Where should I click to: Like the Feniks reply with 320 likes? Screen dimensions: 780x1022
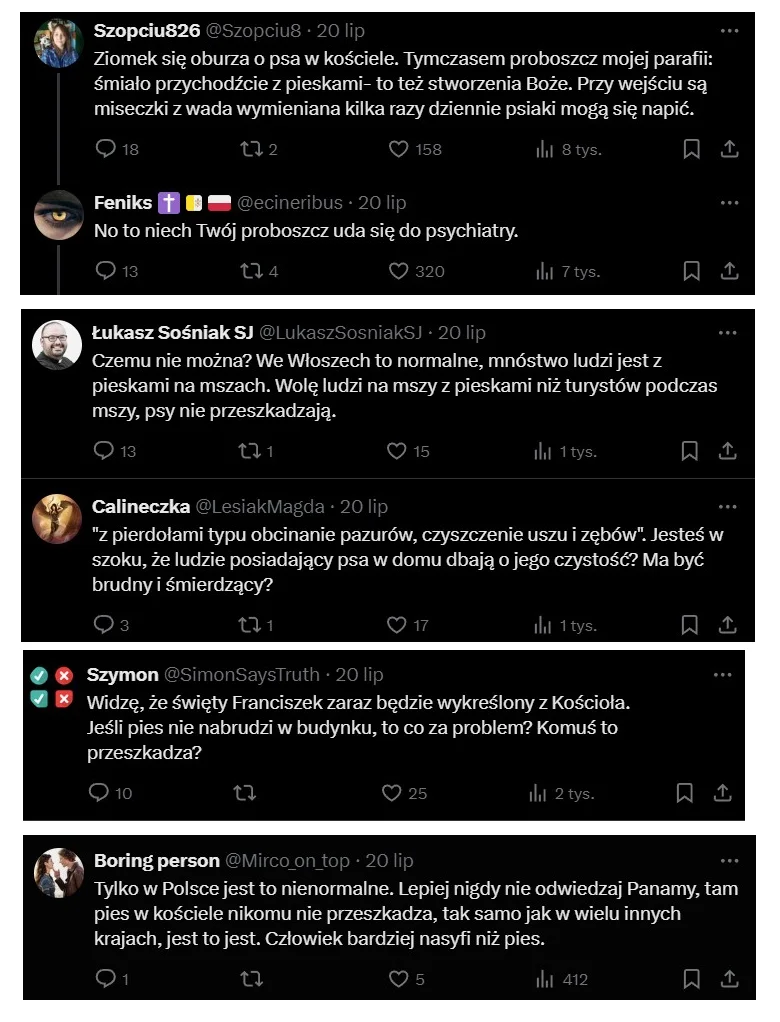(x=398, y=271)
